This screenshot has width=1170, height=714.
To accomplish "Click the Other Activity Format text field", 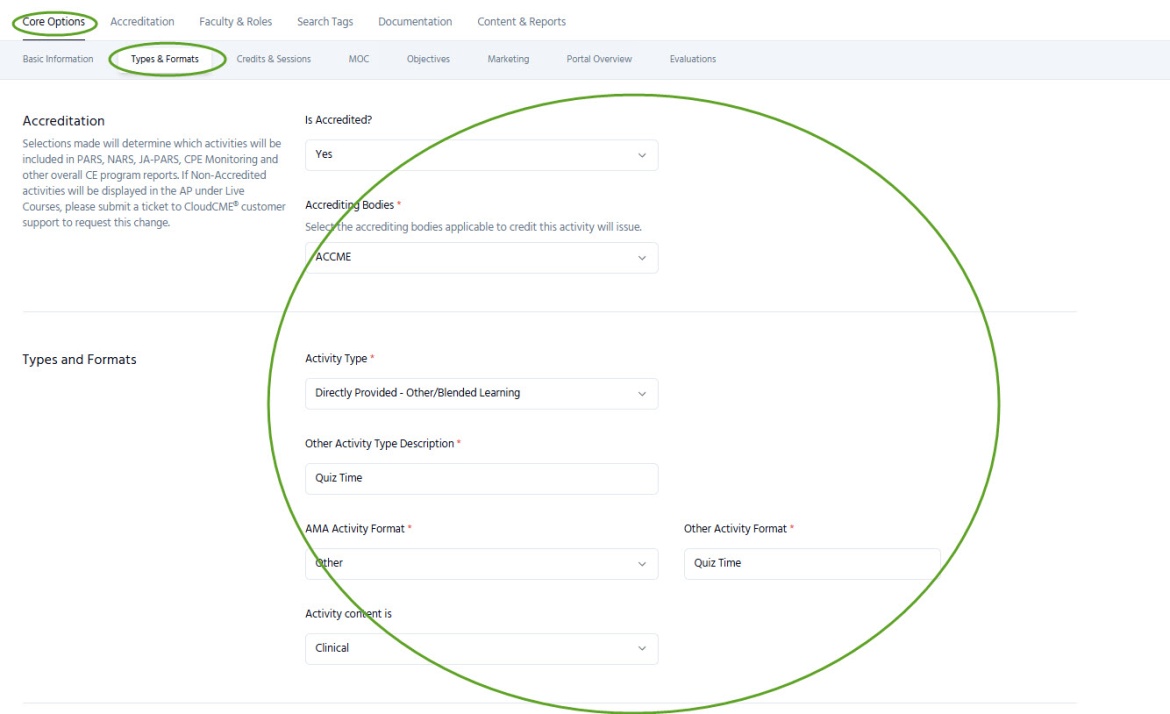I will (811, 563).
